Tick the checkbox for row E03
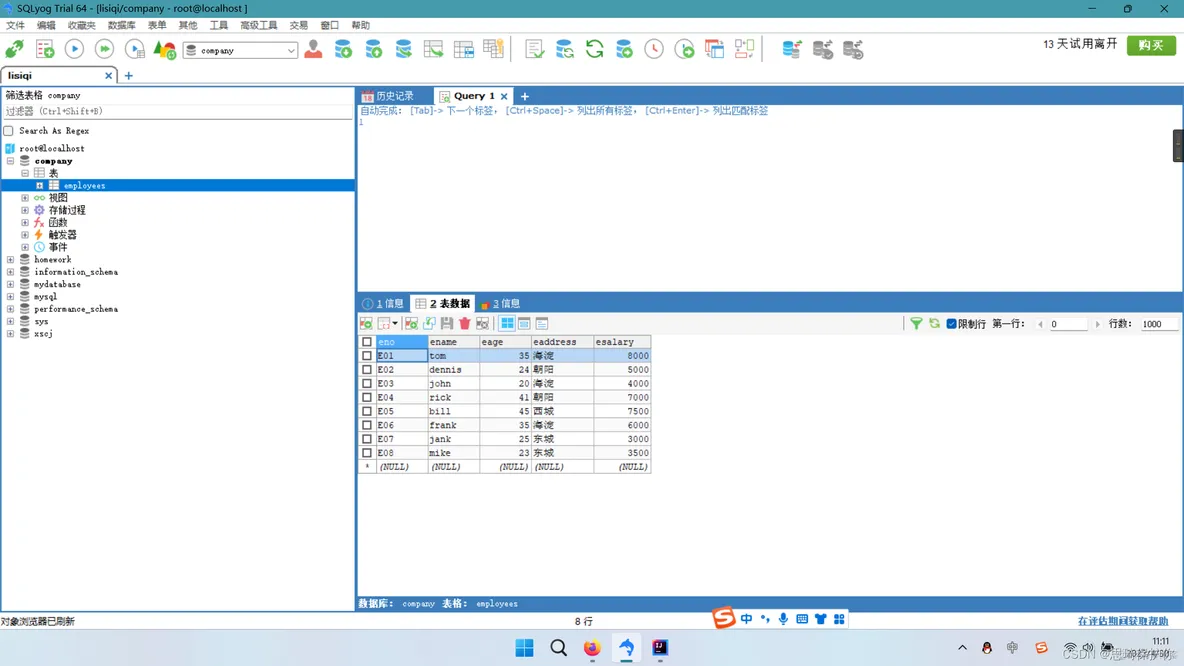1184x666 pixels. click(367, 384)
